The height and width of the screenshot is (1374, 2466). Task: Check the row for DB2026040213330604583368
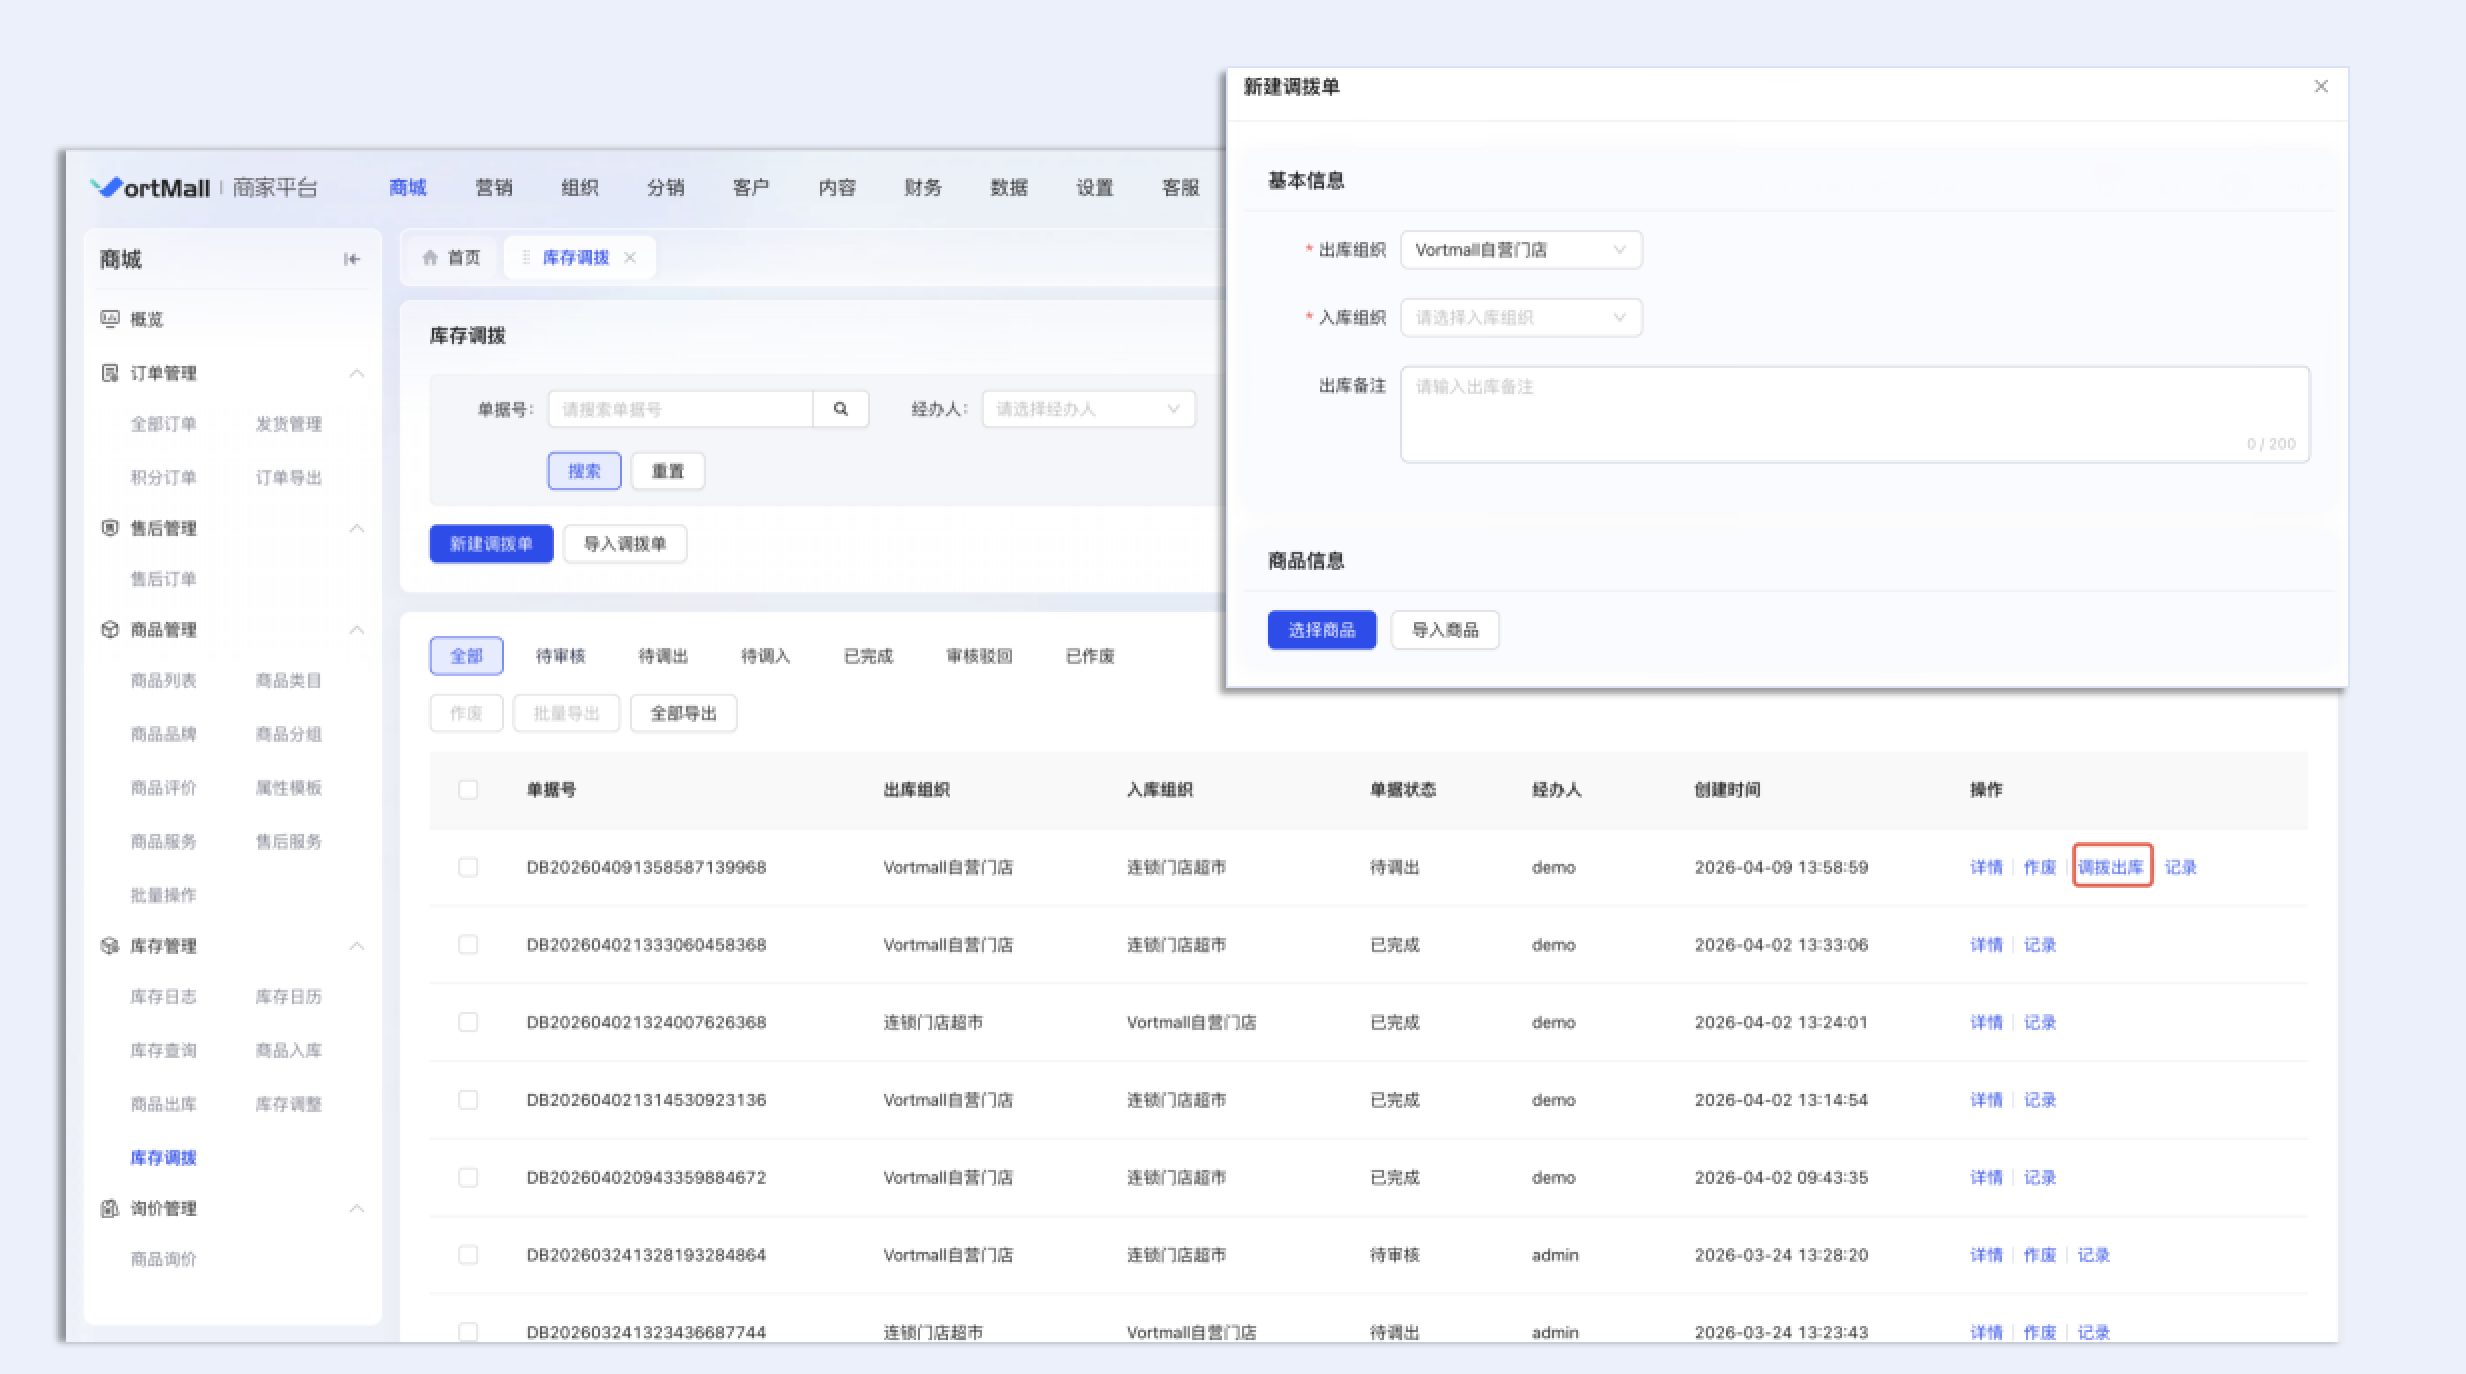467,944
